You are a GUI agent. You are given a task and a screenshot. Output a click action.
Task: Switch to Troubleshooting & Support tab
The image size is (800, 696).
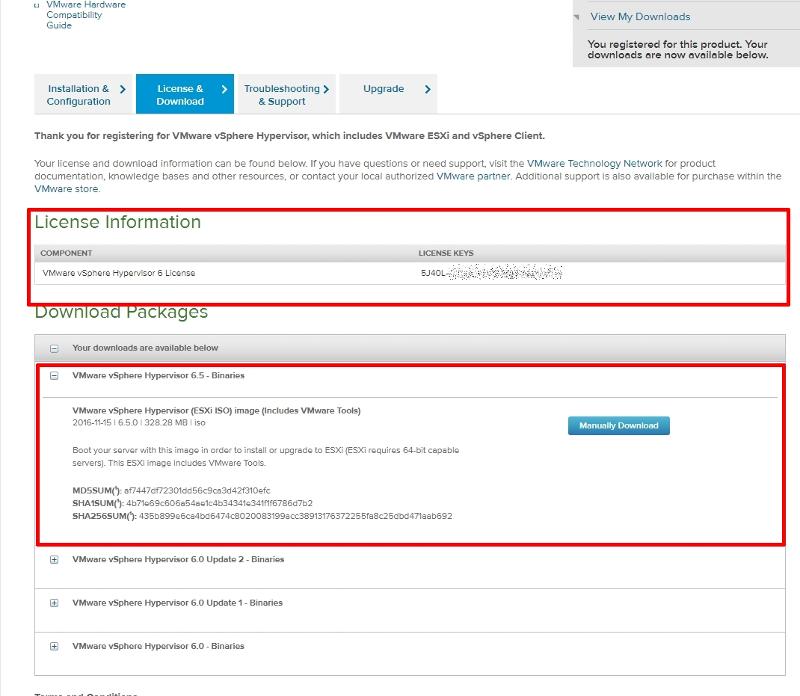pos(286,94)
